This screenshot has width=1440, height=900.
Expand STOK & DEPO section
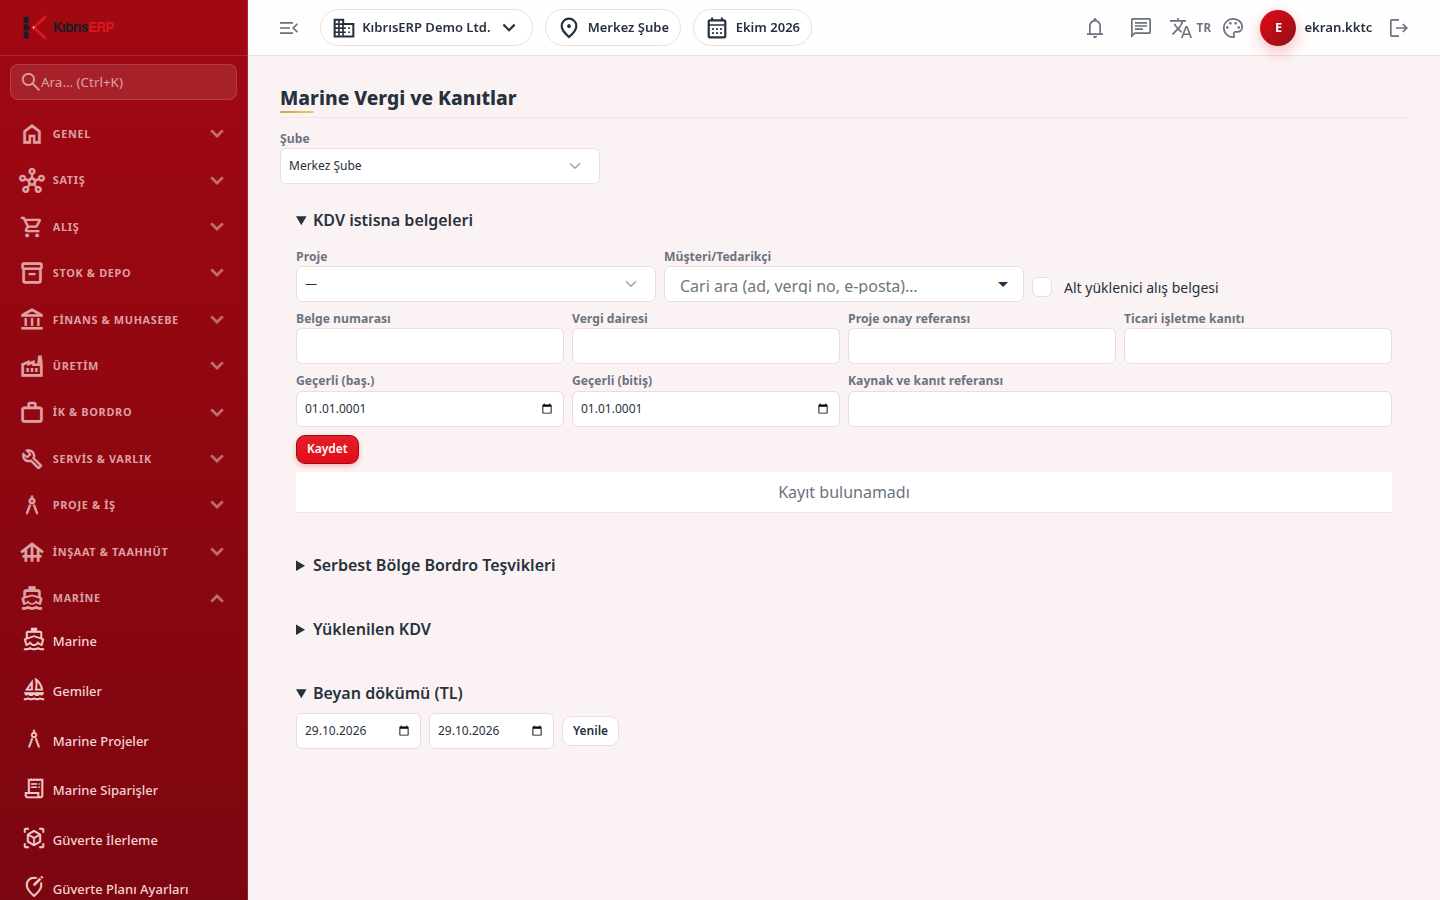[124, 273]
